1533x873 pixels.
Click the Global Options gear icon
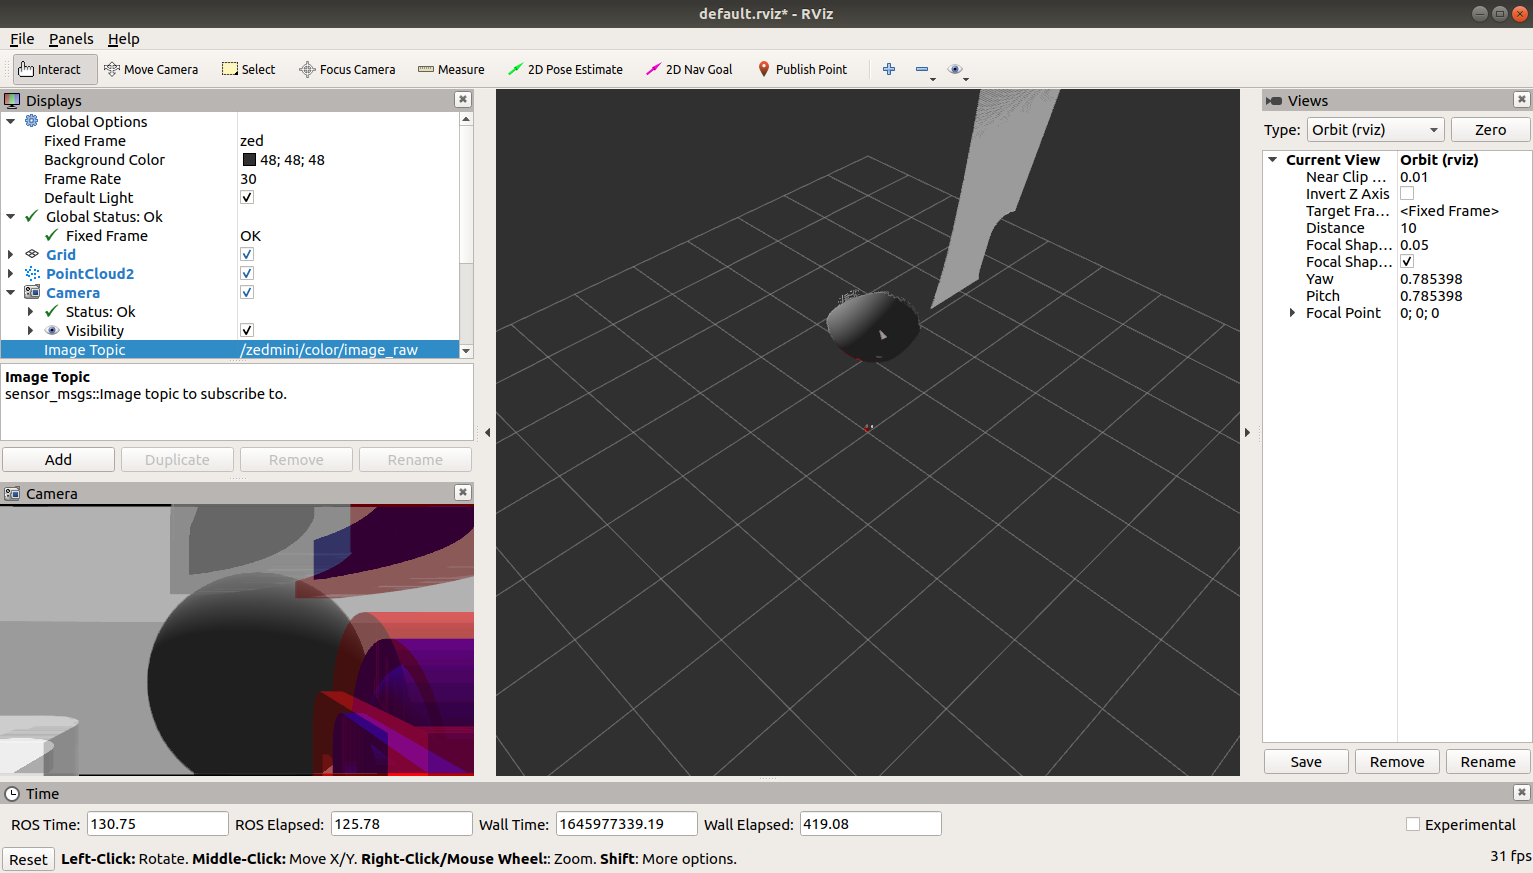pos(32,121)
